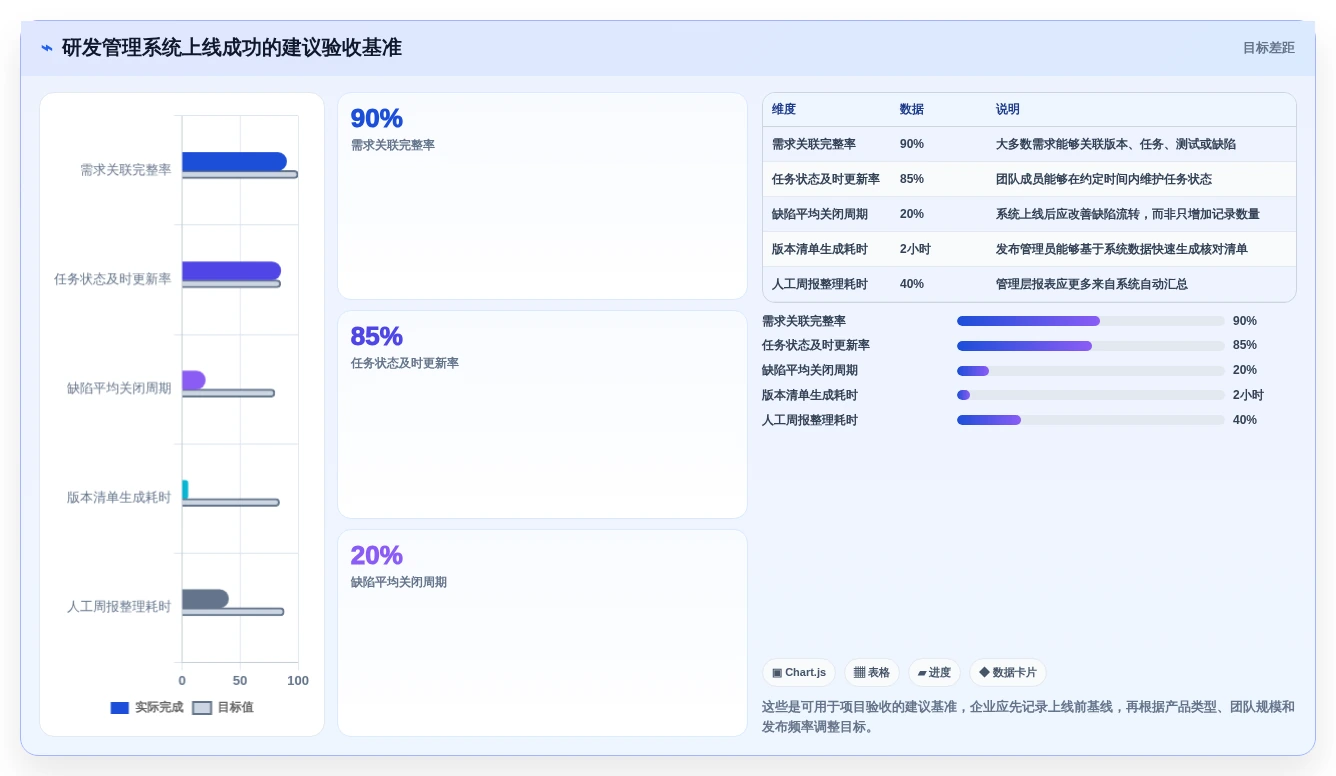Screen dimensions: 1336x776
Task: Click the 人工周报整理耗时 progress bar
Action: point(1090,420)
